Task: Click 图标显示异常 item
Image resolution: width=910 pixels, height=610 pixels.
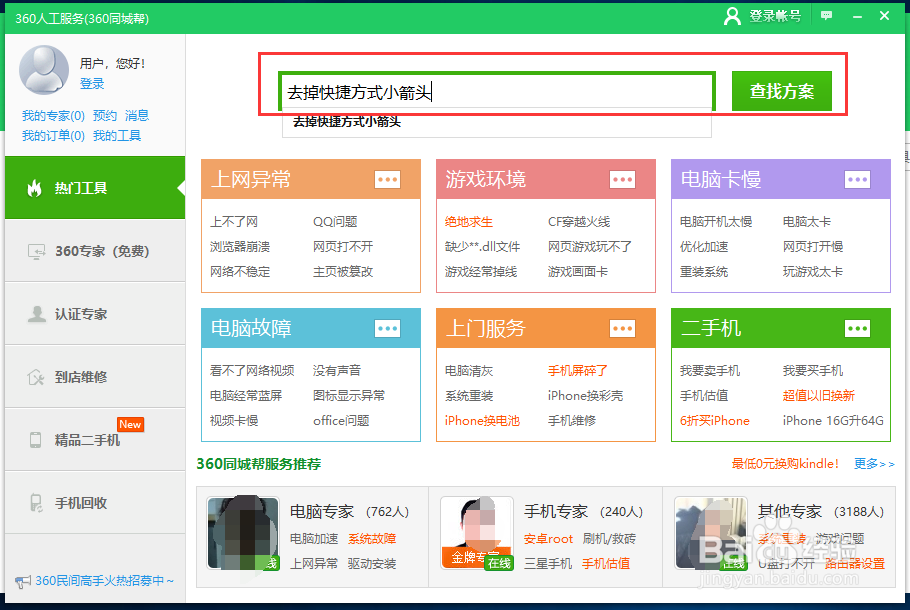Action: [349, 396]
